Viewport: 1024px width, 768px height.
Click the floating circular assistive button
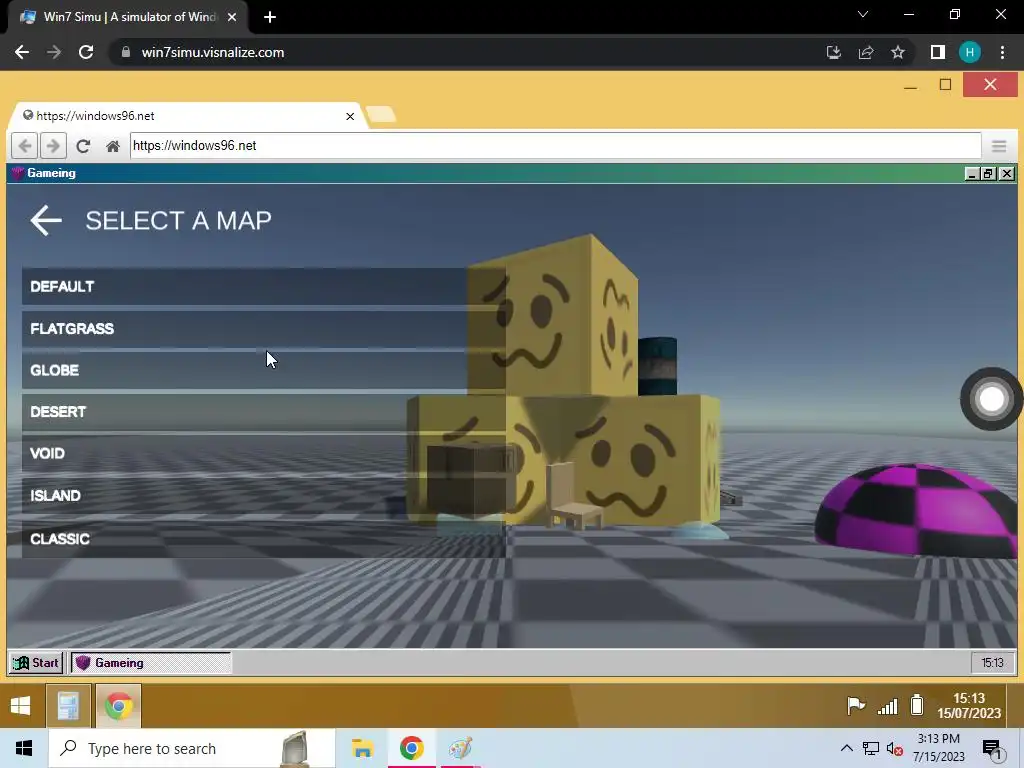(991, 399)
